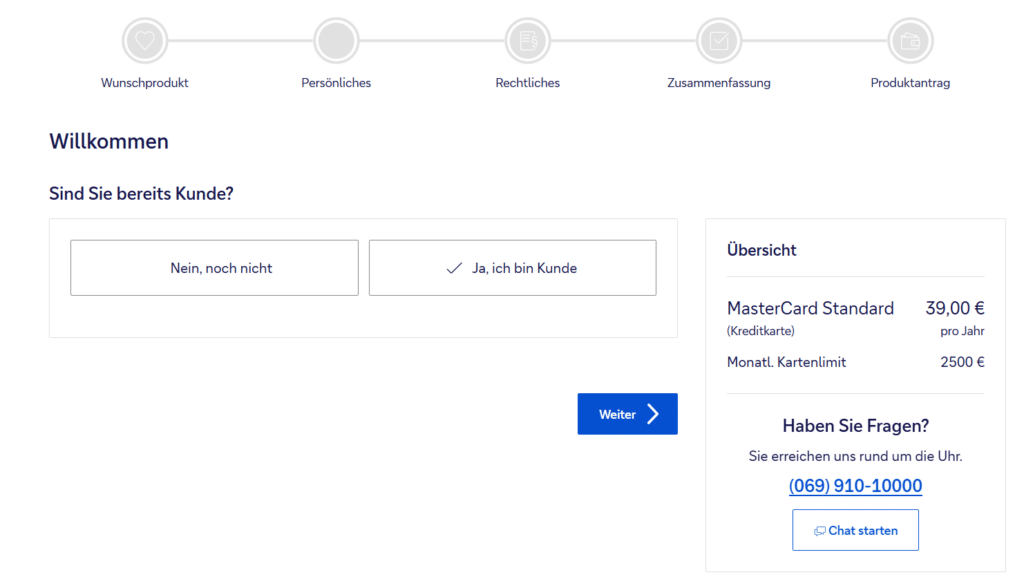1024x577 pixels.
Task: Click the 'Monatl. Kartenlimit' label in the overview
Action: coord(786,362)
